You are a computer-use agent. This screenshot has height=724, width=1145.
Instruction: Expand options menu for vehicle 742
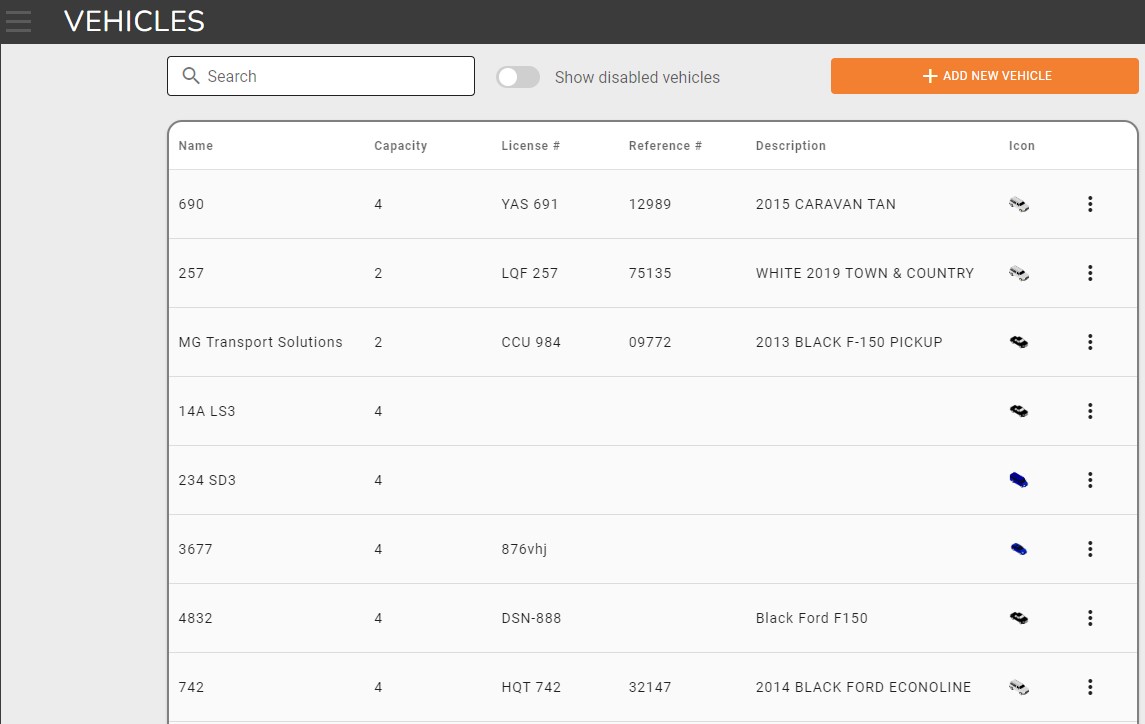[1090, 687]
